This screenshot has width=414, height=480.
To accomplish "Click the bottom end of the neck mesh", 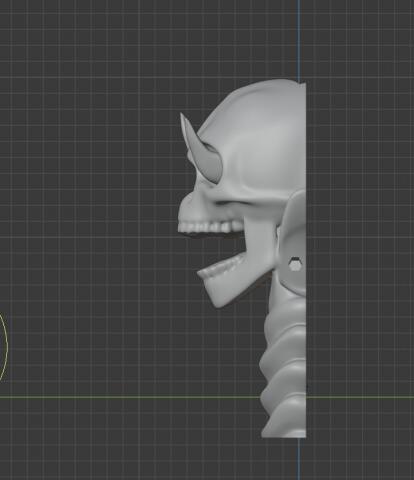I will tap(283, 432).
